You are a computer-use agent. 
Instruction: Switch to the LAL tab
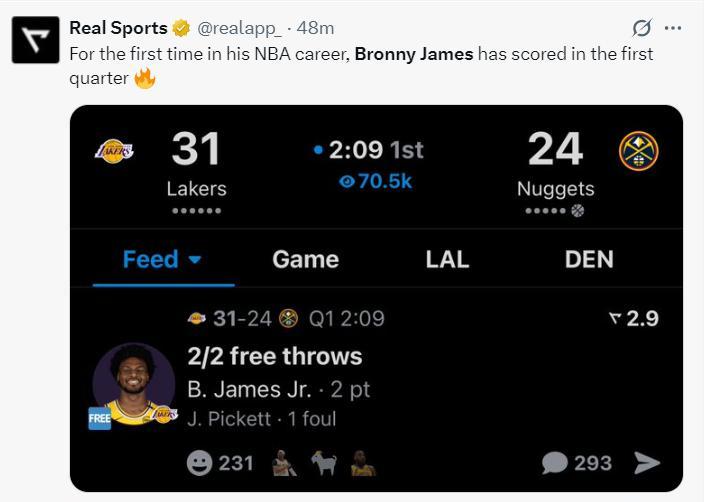pyautogui.click(x=447, y=259)
